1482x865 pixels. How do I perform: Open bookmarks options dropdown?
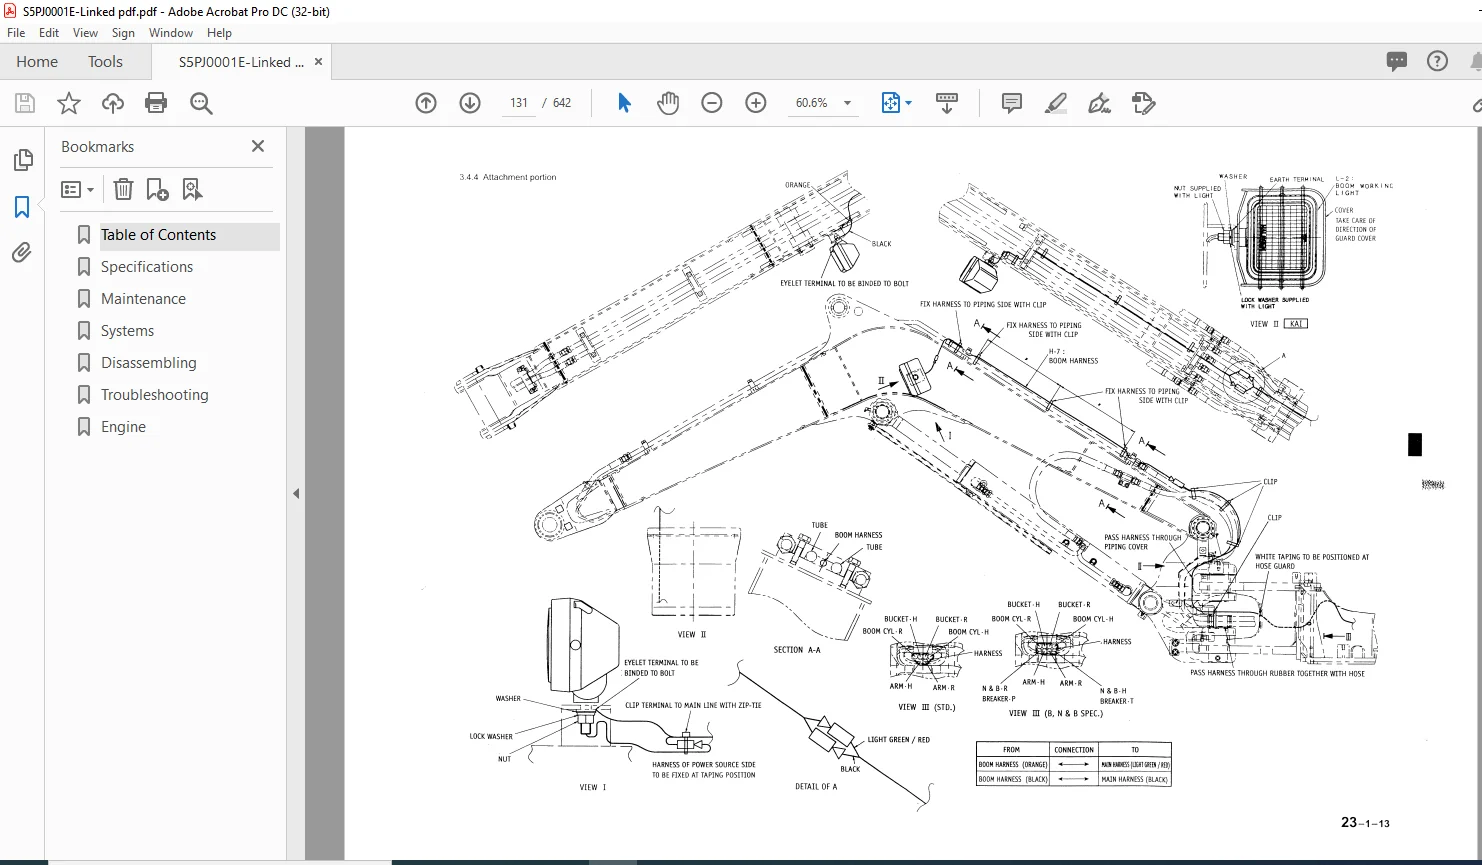78,189
